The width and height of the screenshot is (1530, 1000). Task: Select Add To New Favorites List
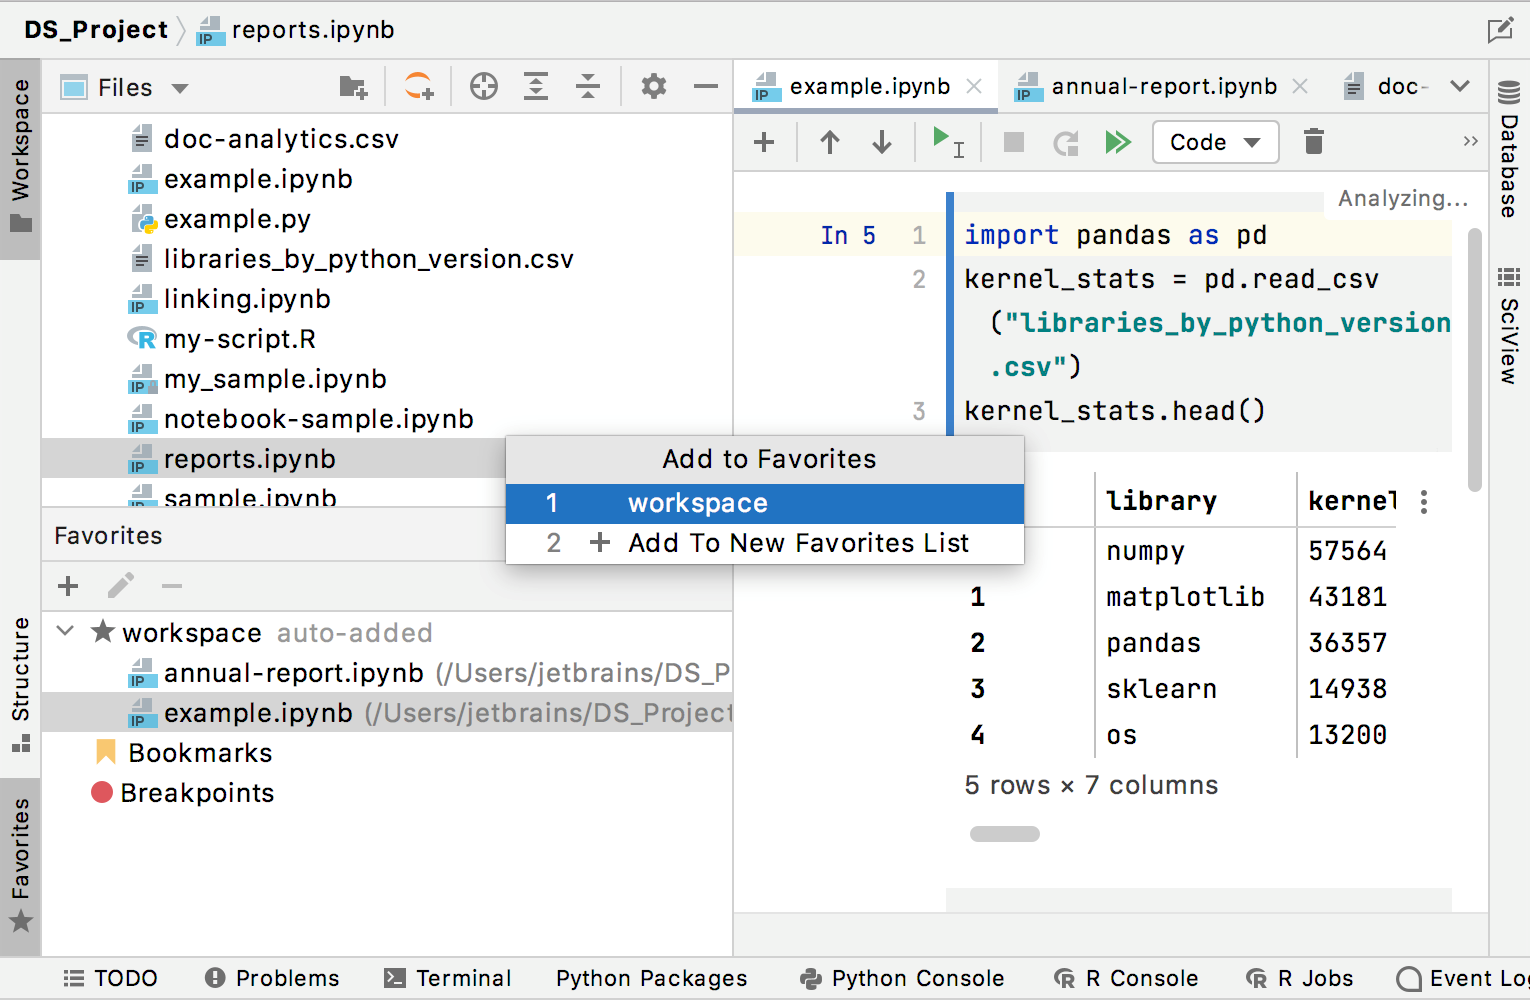(x=765, y=543)
